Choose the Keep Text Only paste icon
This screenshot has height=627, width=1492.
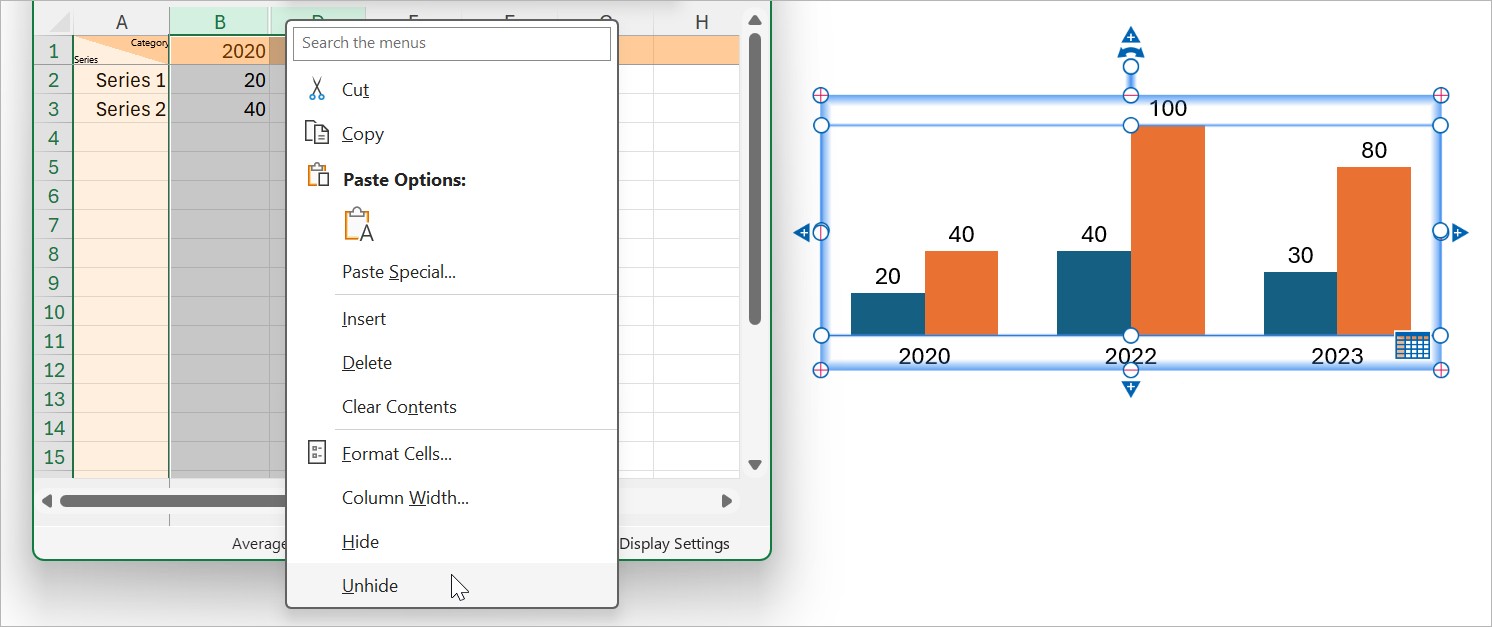click(x=359, y=225)
